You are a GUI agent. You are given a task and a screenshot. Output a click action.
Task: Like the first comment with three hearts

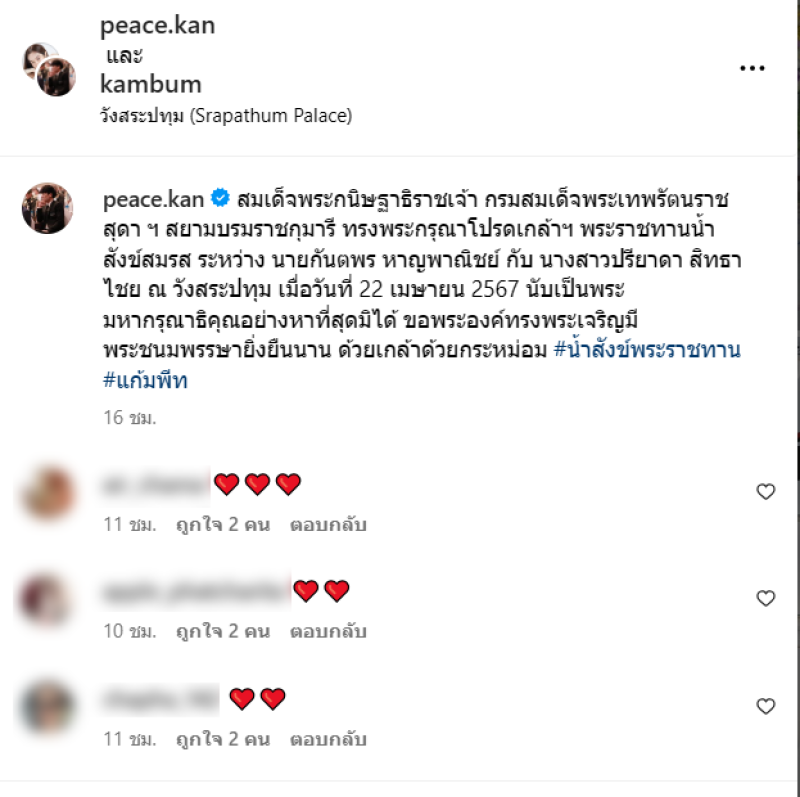point(765,491)
